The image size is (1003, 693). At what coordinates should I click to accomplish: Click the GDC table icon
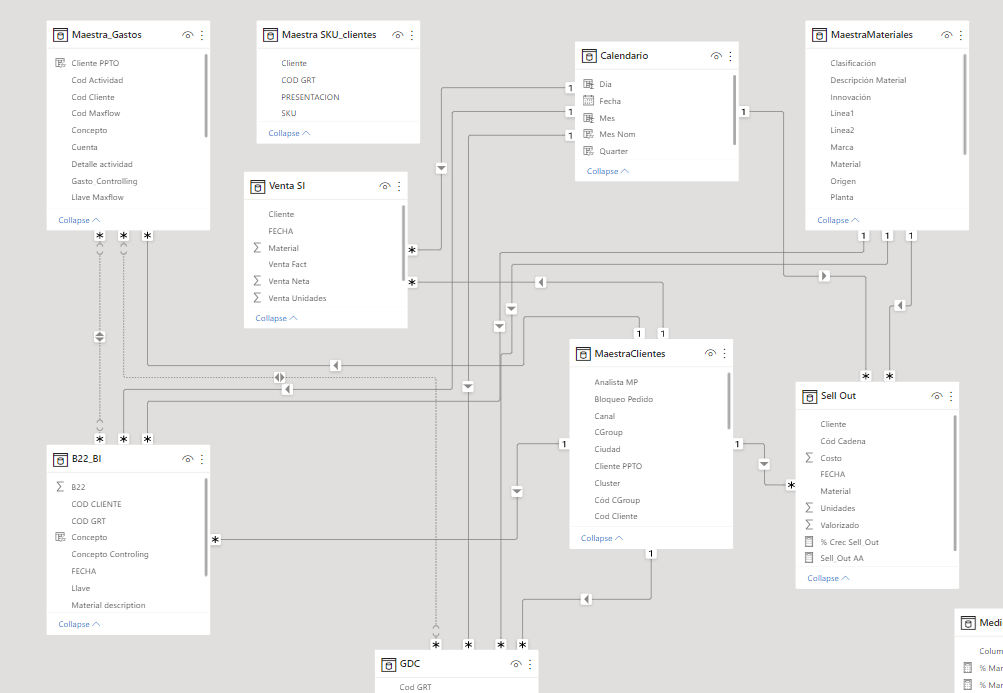click(x=388, y=665)
